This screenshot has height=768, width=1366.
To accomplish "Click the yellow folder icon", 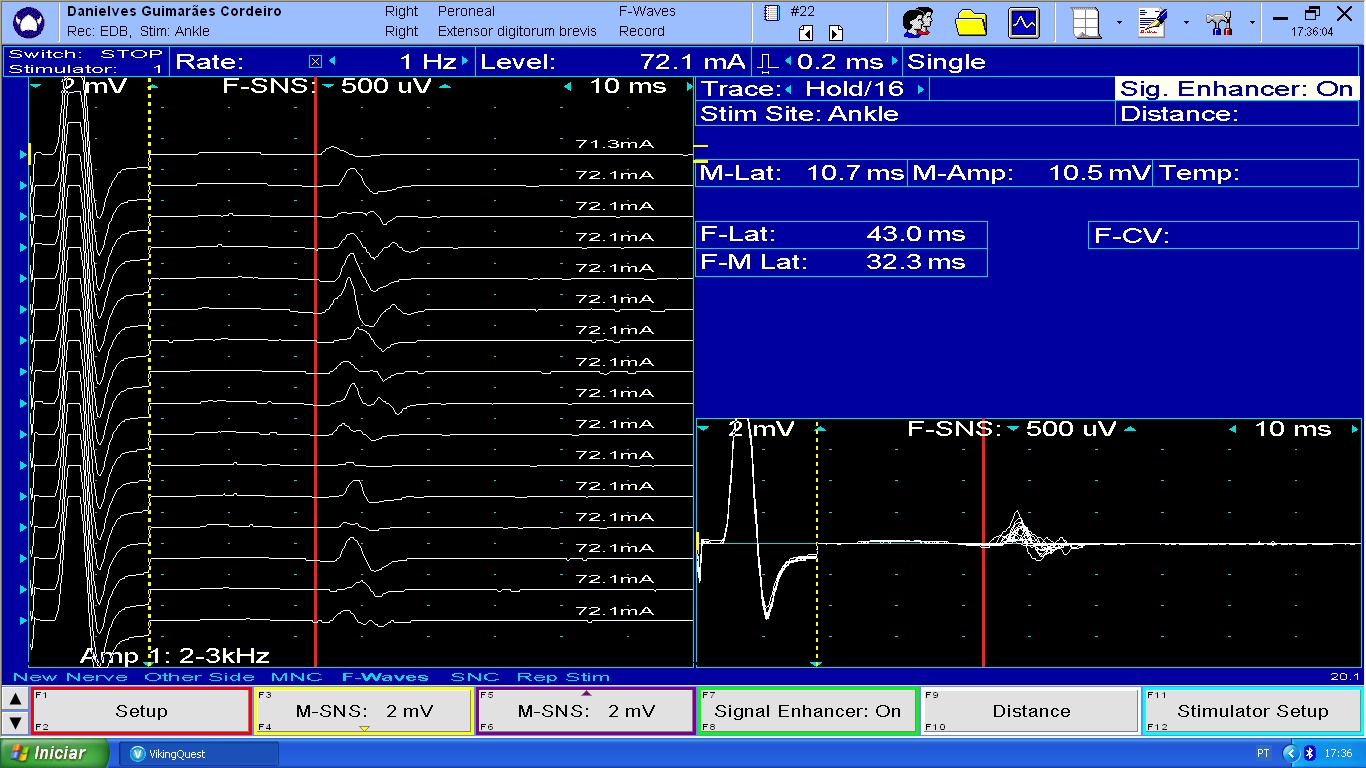I will coord(971,22).
